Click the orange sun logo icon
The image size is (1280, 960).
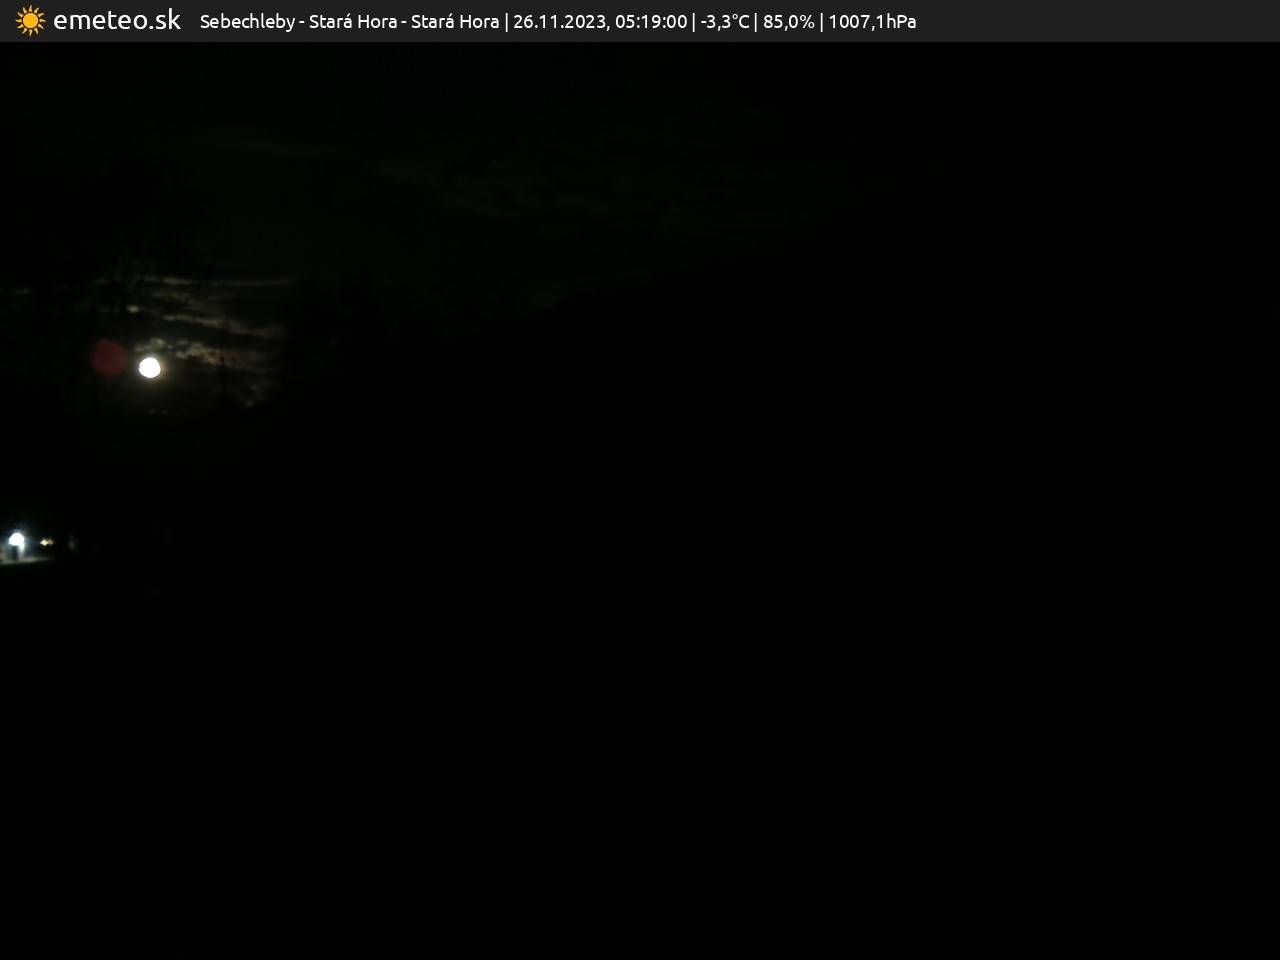(x=30, y=21)
